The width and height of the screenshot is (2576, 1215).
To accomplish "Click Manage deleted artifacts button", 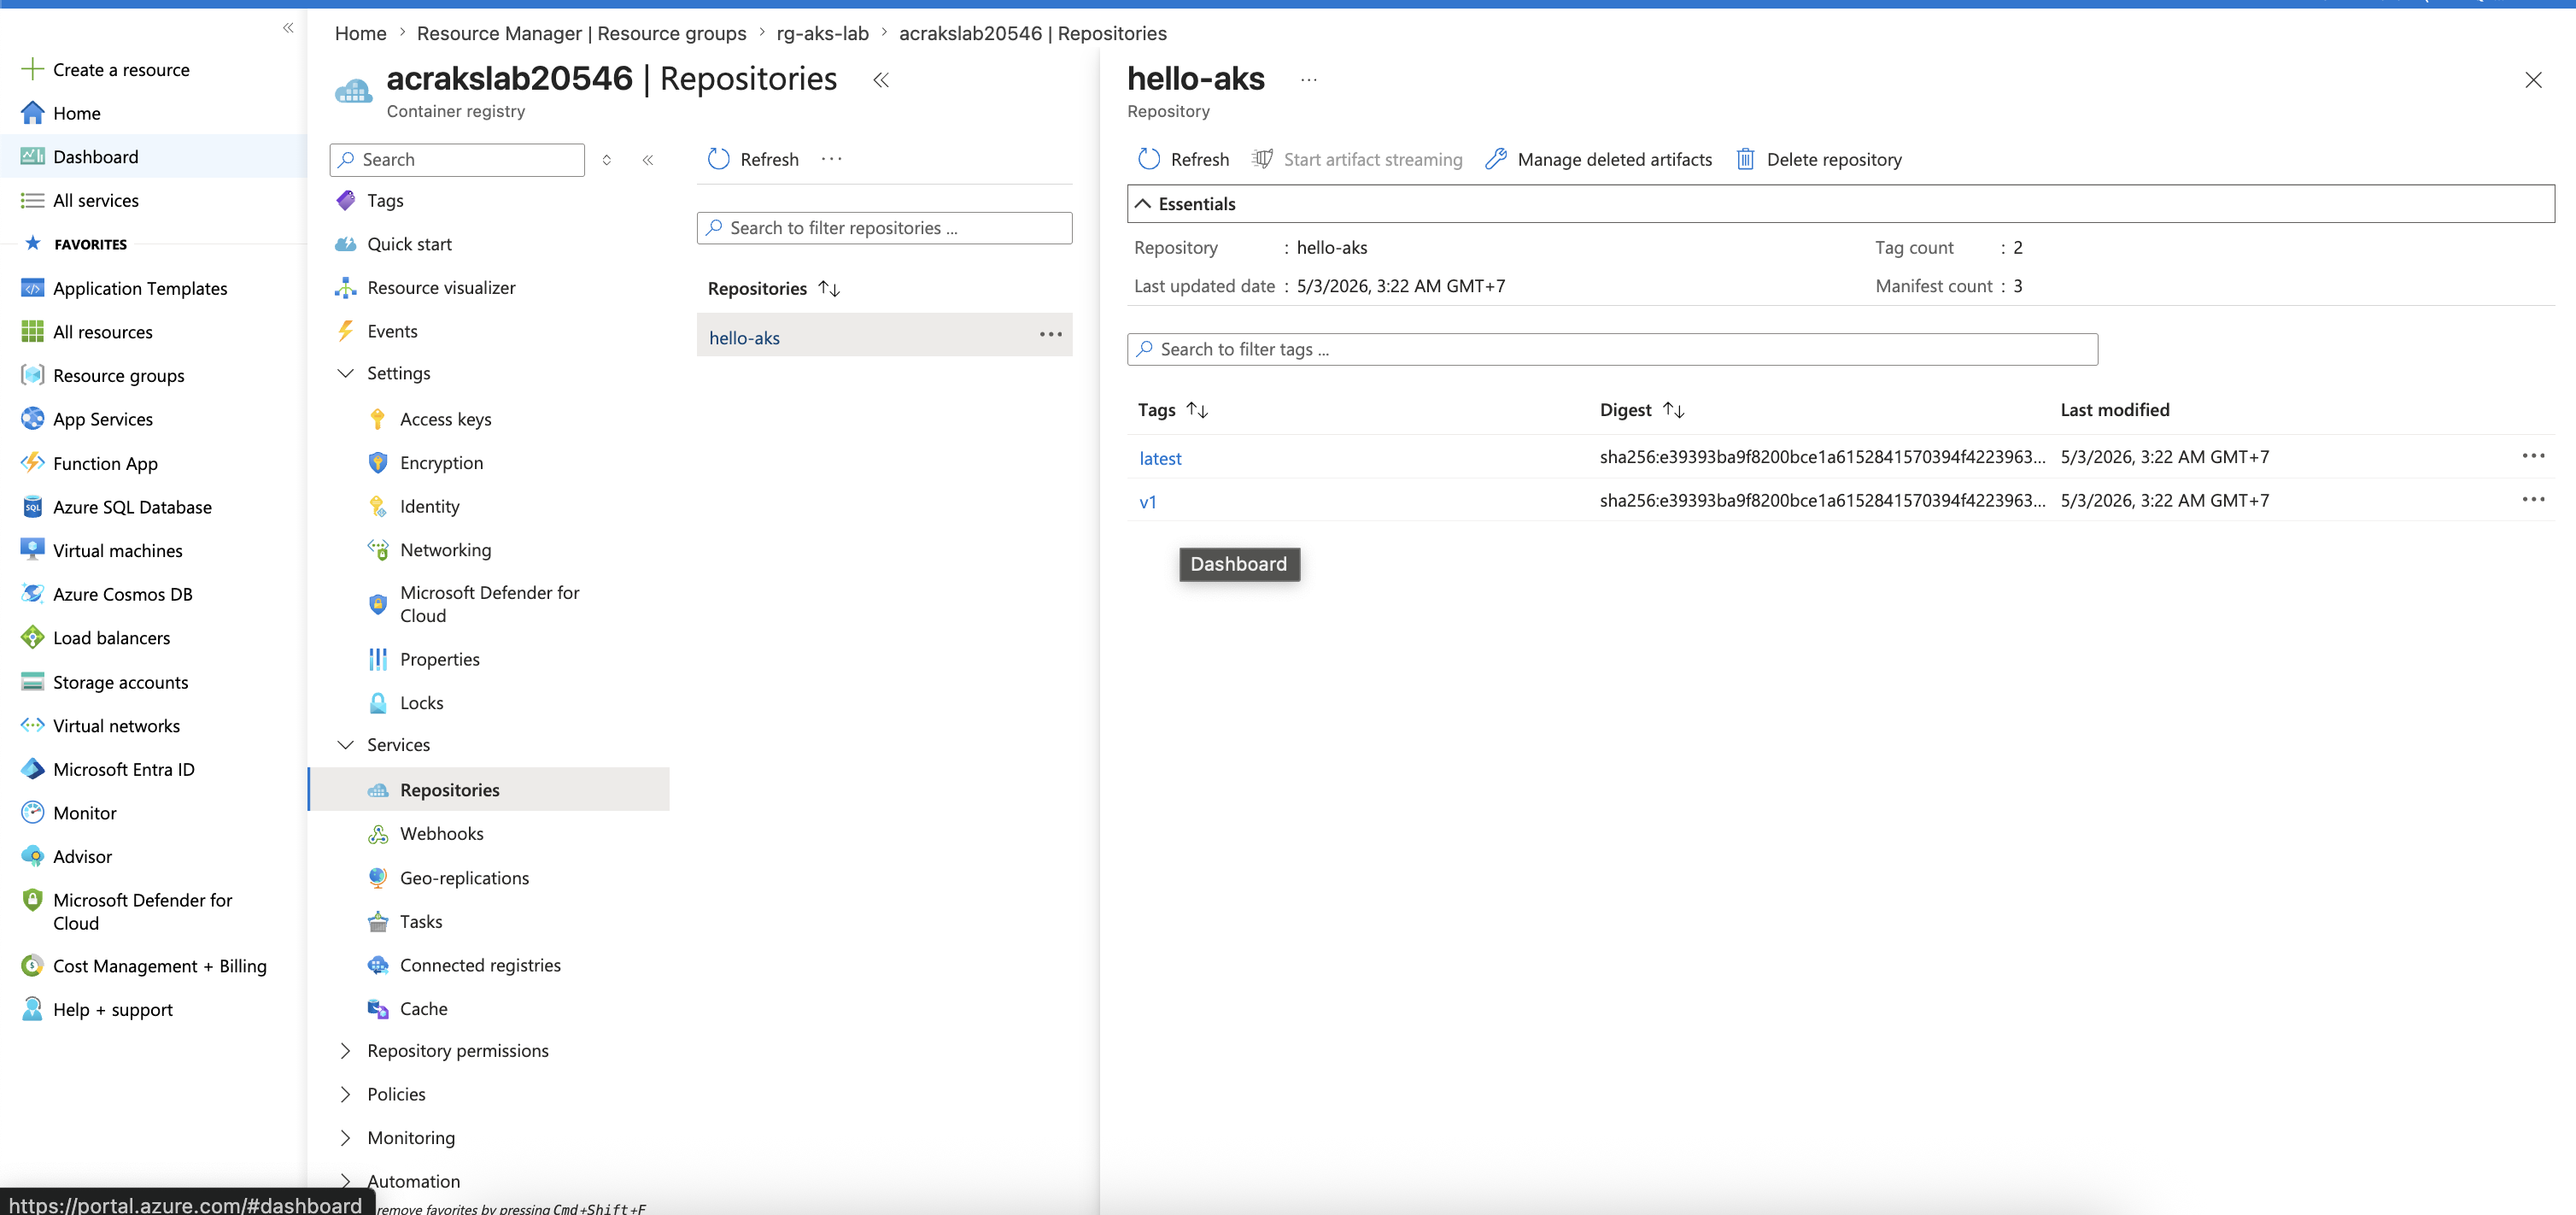I will 1599,159.
